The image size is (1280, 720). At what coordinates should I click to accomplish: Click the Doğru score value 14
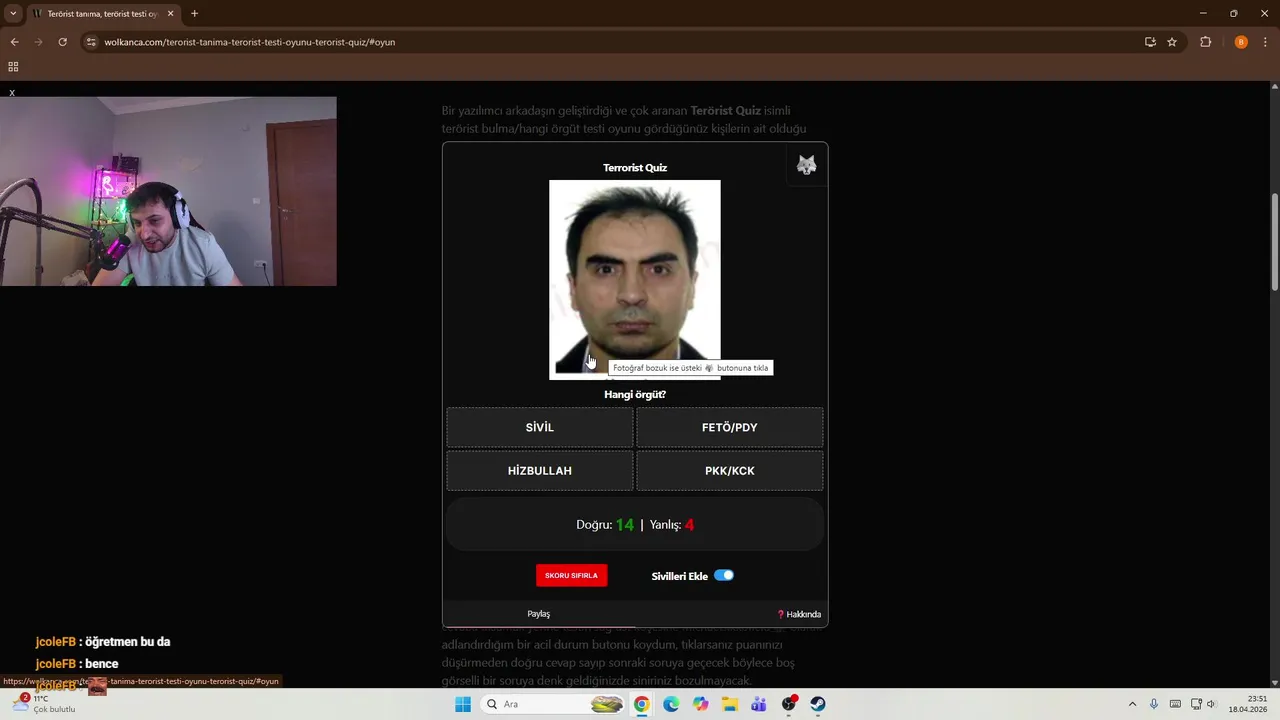624,524
